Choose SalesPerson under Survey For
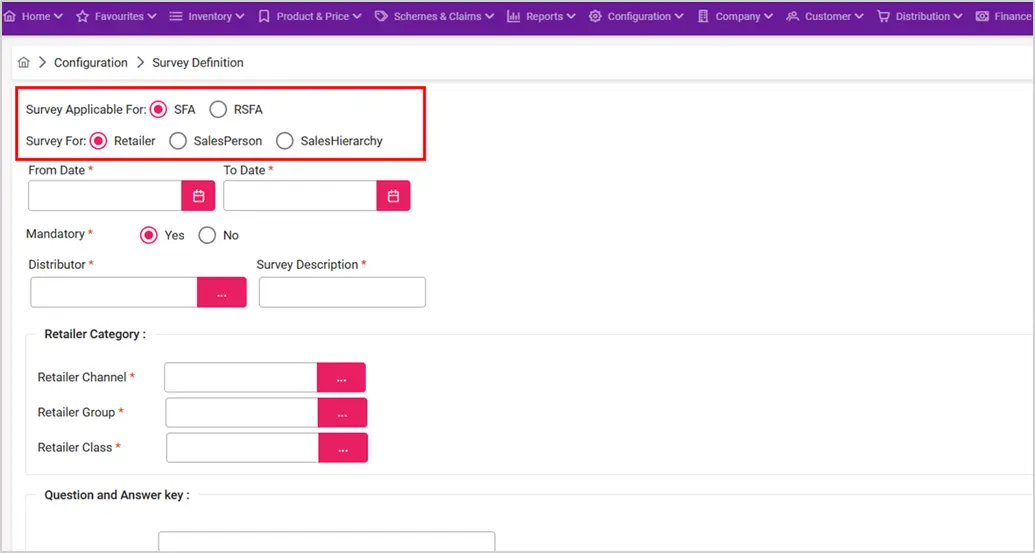 point(178,141)
